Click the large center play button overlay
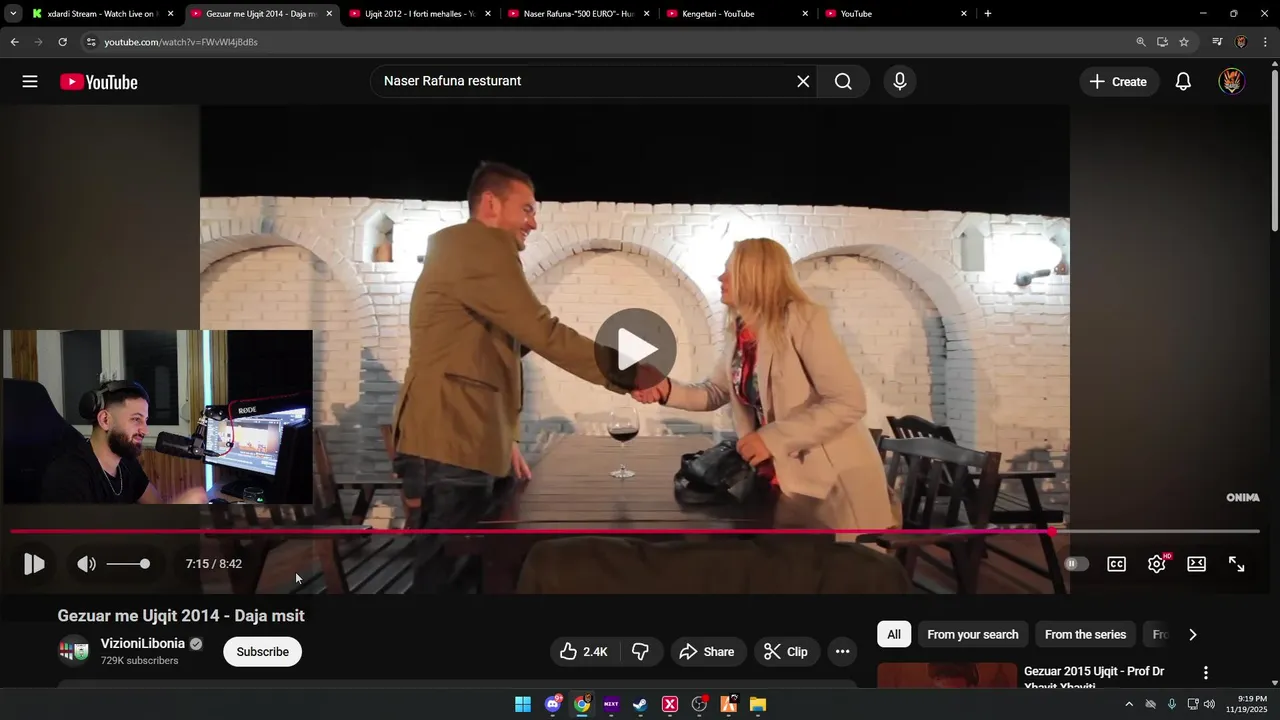Viewport: 1280px width, 720px height. pos(635,349)
